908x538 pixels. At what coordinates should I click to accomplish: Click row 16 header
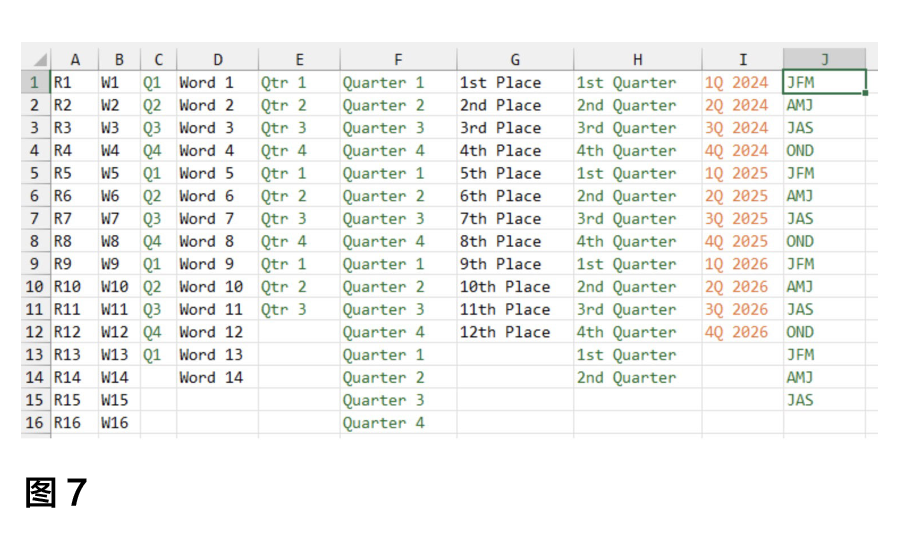point(35,423)
